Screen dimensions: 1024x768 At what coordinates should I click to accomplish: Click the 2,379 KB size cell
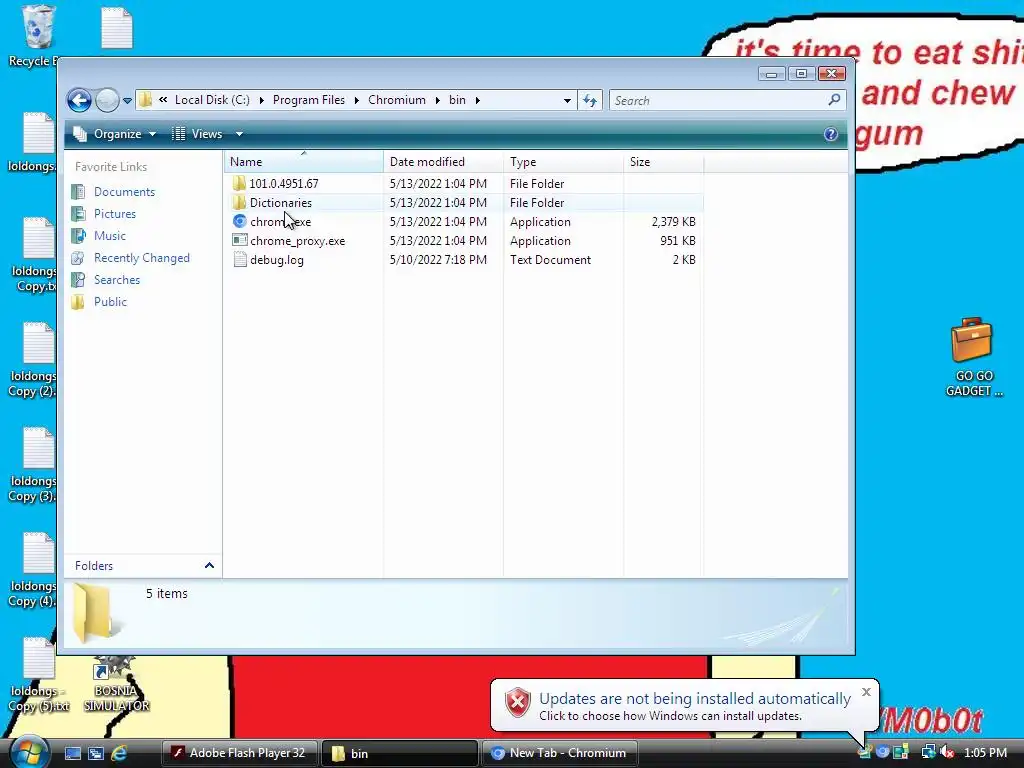(x=673, y=222)
